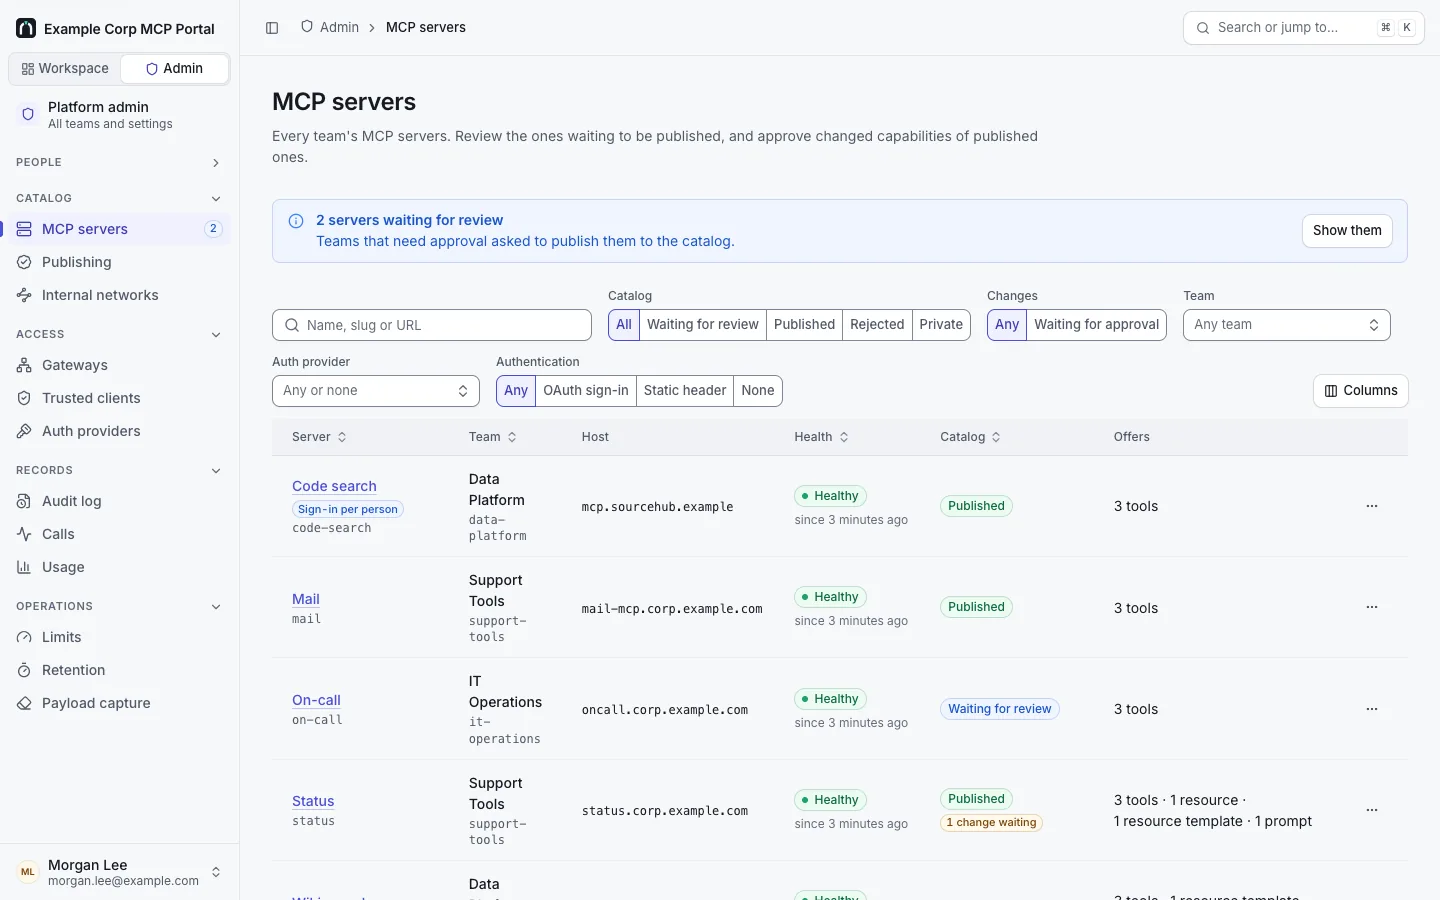The image size is (1440, 900).
Task: Switch to the Admin tab
Action: [x=174, y=69]
